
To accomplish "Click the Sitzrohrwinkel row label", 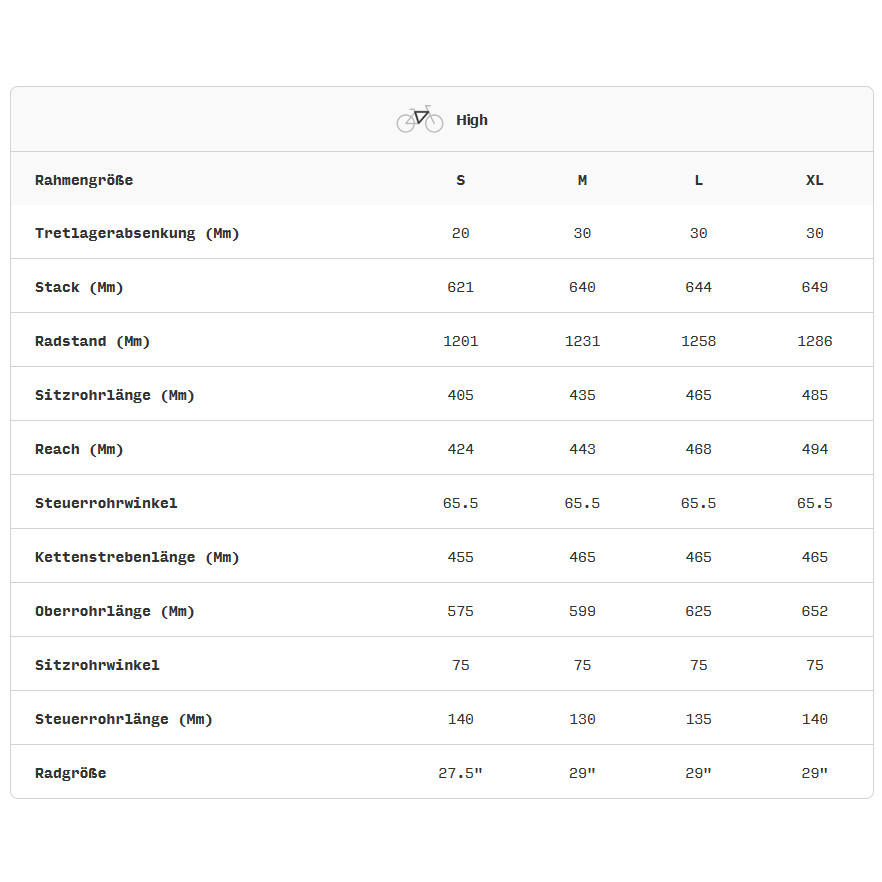I will [x=97, y=665].
